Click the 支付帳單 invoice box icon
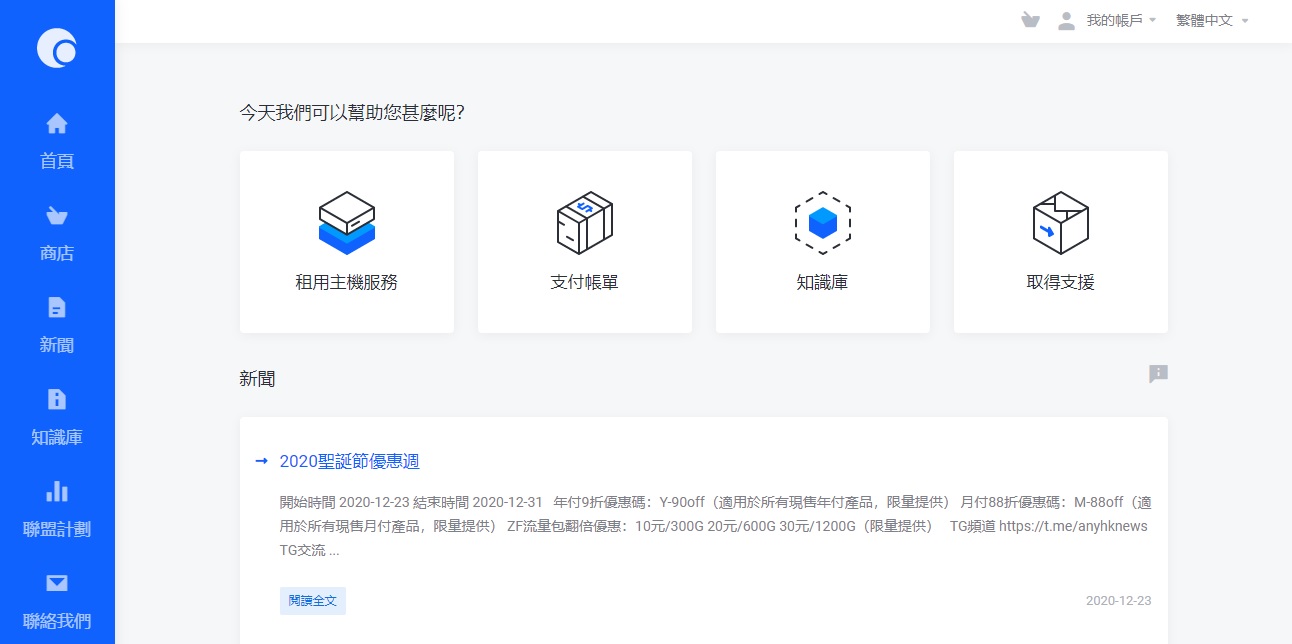 point(584,222)
